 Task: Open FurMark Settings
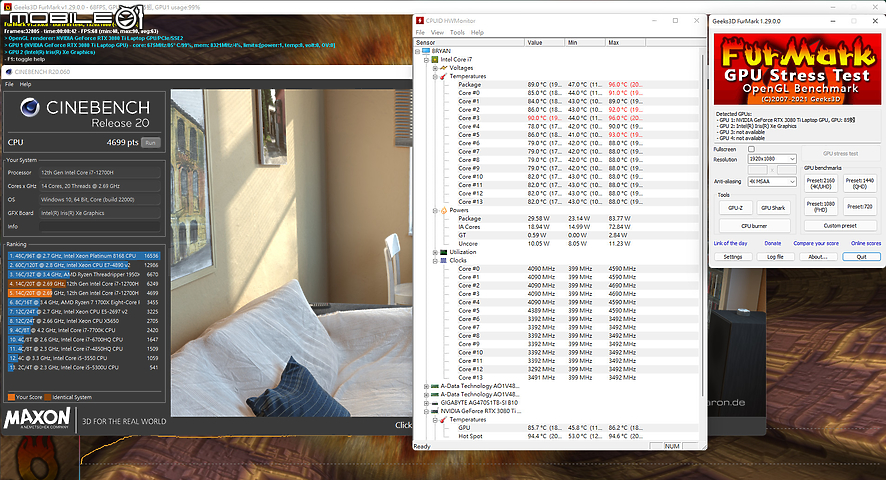pyautogui.click(x=733, y=257)
